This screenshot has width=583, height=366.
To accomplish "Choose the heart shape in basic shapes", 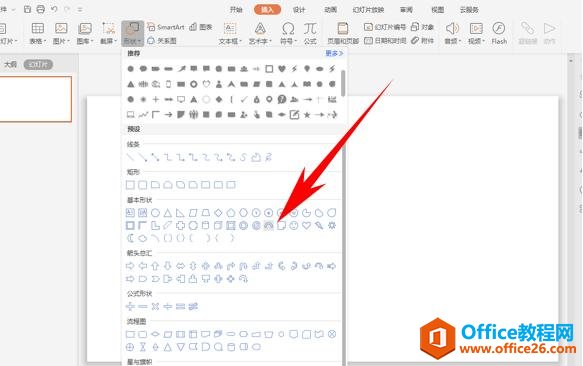I will coord(306,225).
